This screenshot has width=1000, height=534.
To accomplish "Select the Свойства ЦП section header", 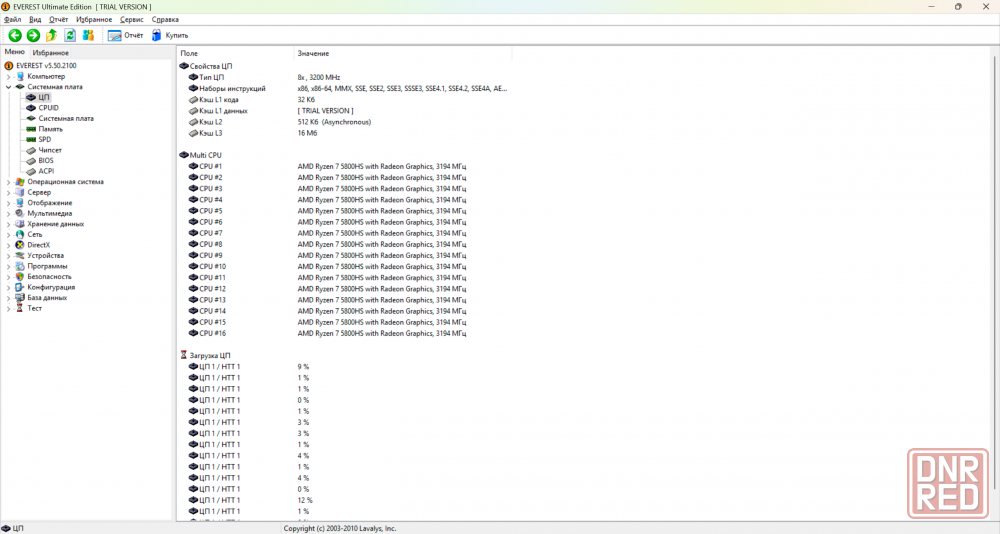I will [211, 66].
